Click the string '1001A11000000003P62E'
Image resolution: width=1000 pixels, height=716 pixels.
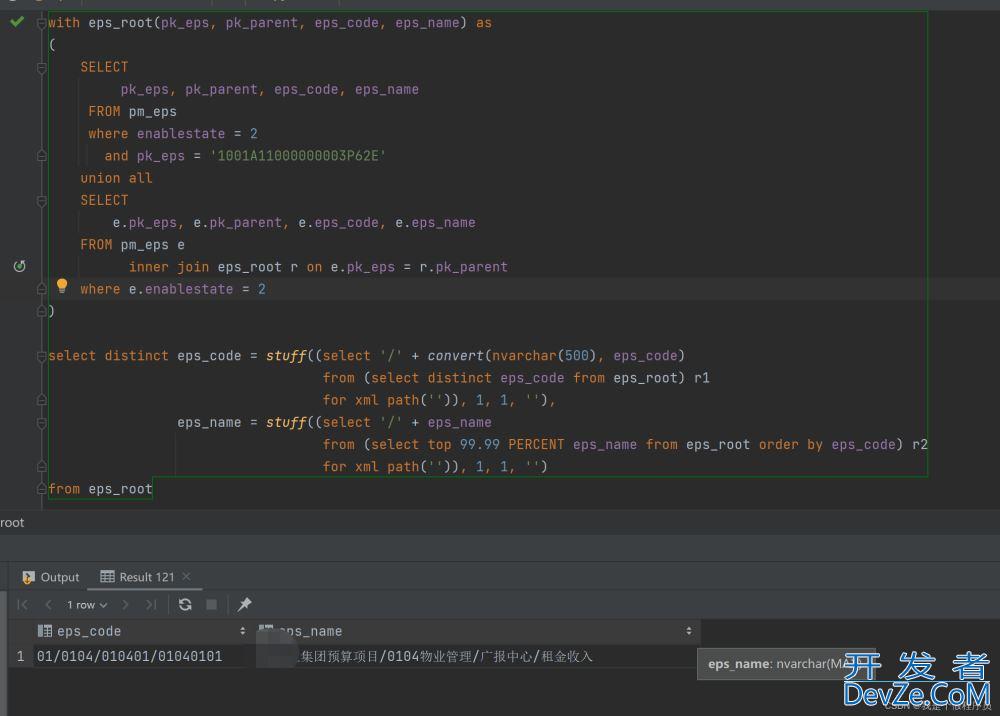point(298,156)
